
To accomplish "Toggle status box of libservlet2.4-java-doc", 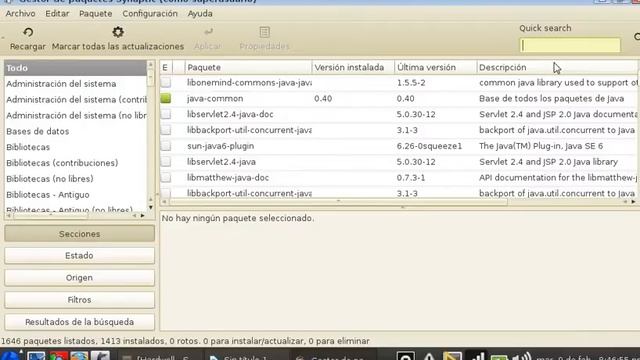I will pyautogui.click(x=166, y=114).
